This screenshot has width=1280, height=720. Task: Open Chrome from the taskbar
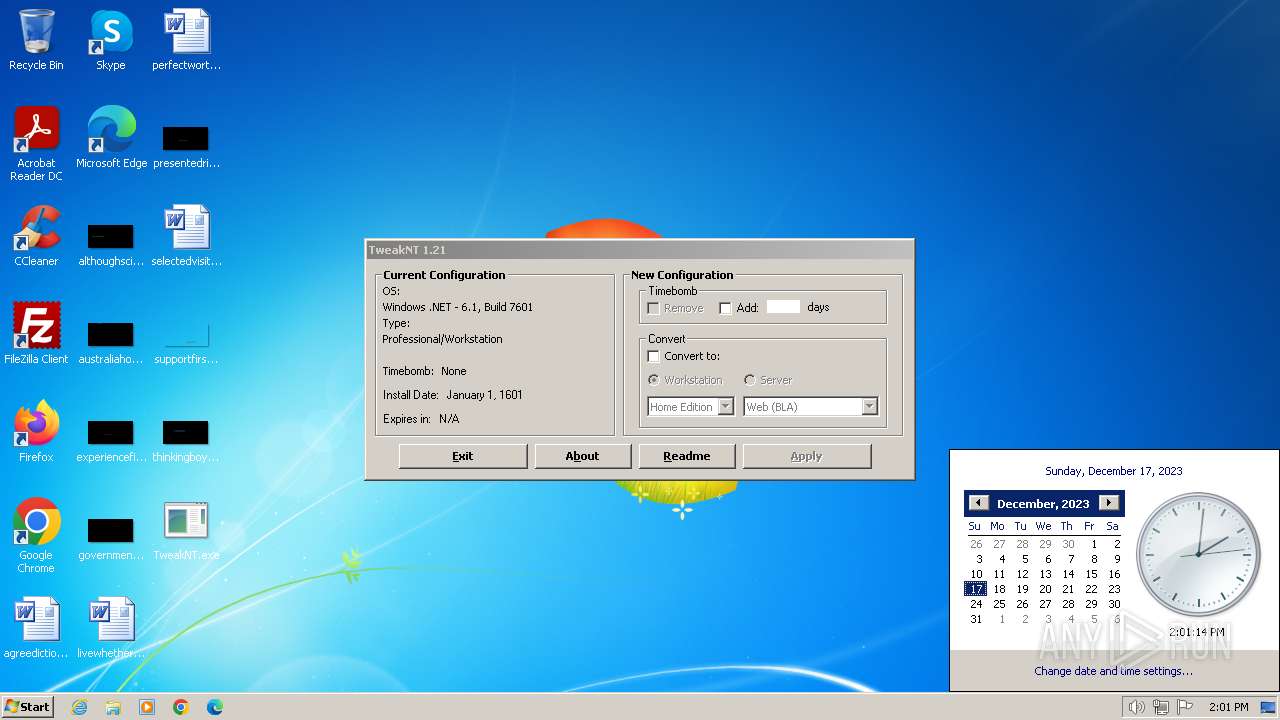181,707
